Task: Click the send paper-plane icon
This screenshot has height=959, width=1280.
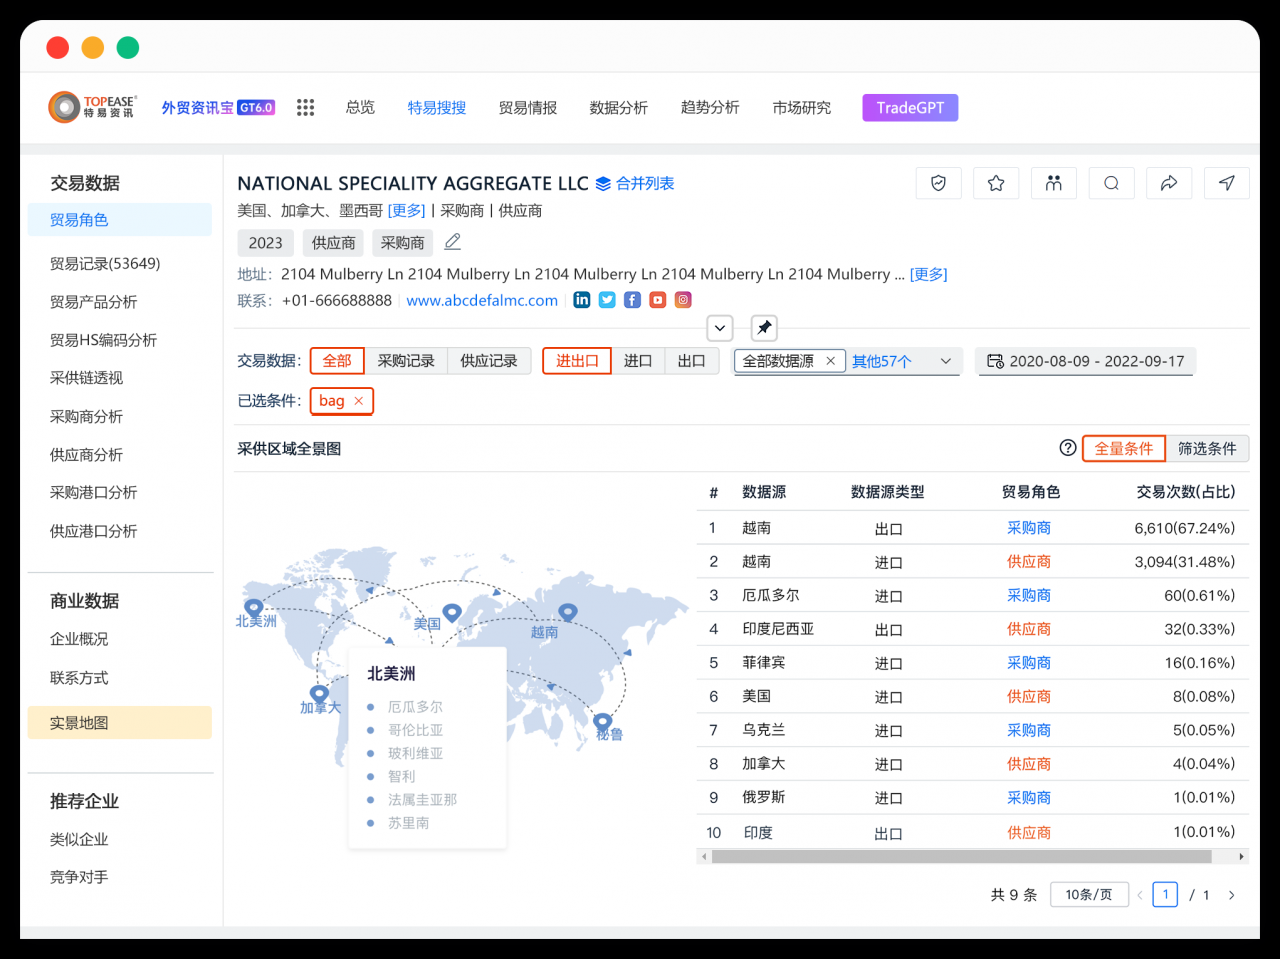Action: 1227,183
